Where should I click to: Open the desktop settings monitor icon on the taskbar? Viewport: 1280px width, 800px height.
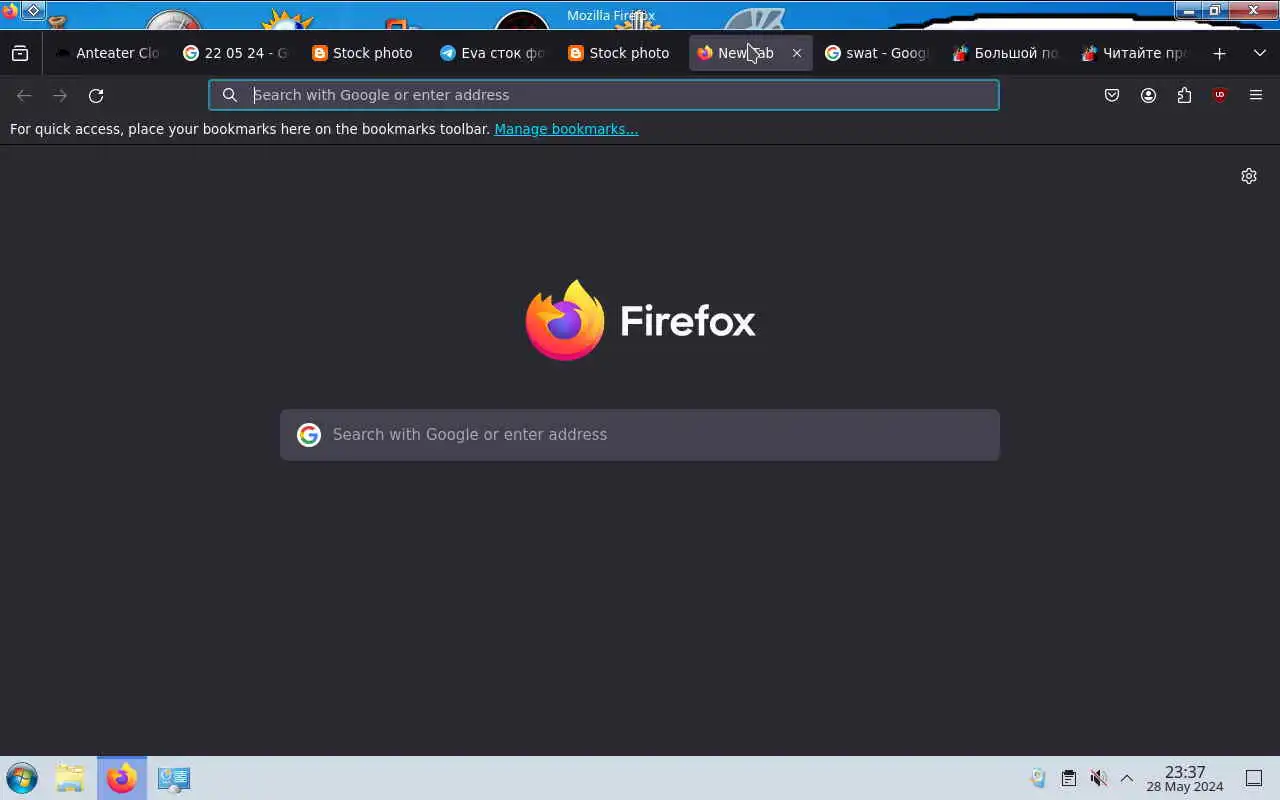pyautogui.click(x=173, y=778)
